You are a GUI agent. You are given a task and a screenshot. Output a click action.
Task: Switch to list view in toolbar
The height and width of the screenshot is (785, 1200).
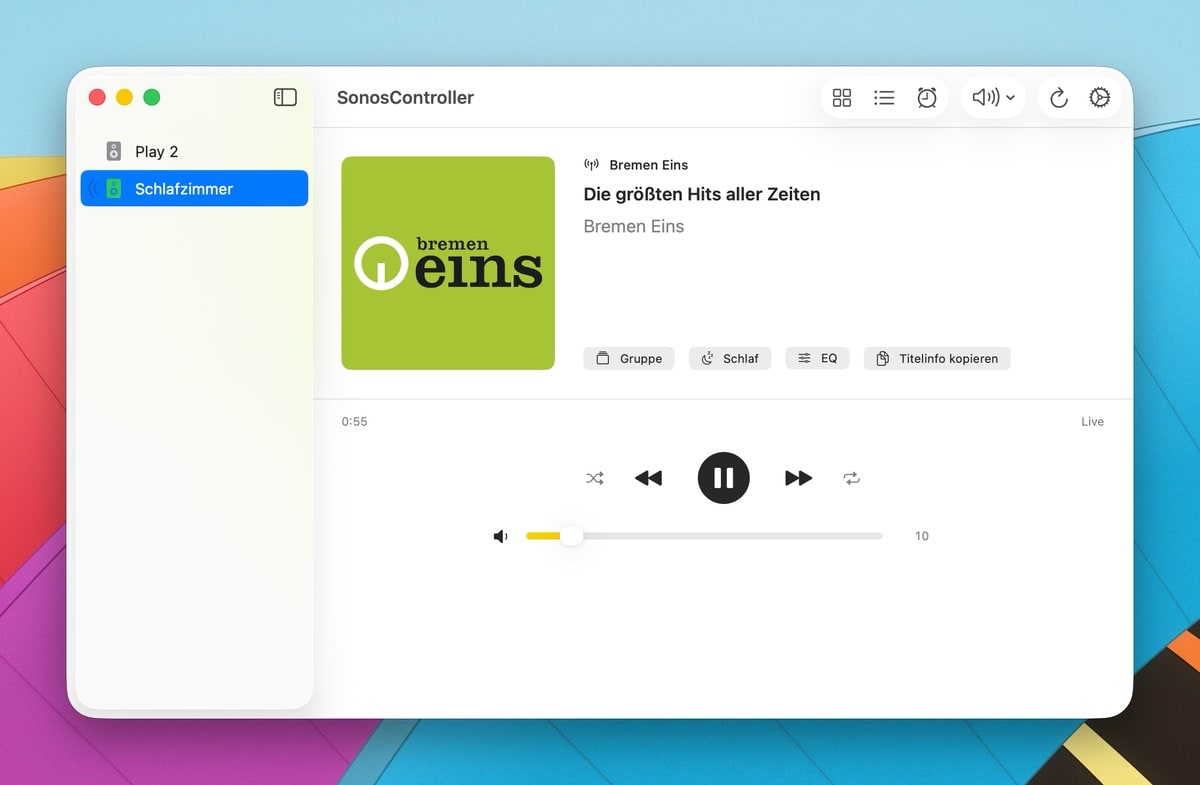pyautogui.click(x=884, y=97)
